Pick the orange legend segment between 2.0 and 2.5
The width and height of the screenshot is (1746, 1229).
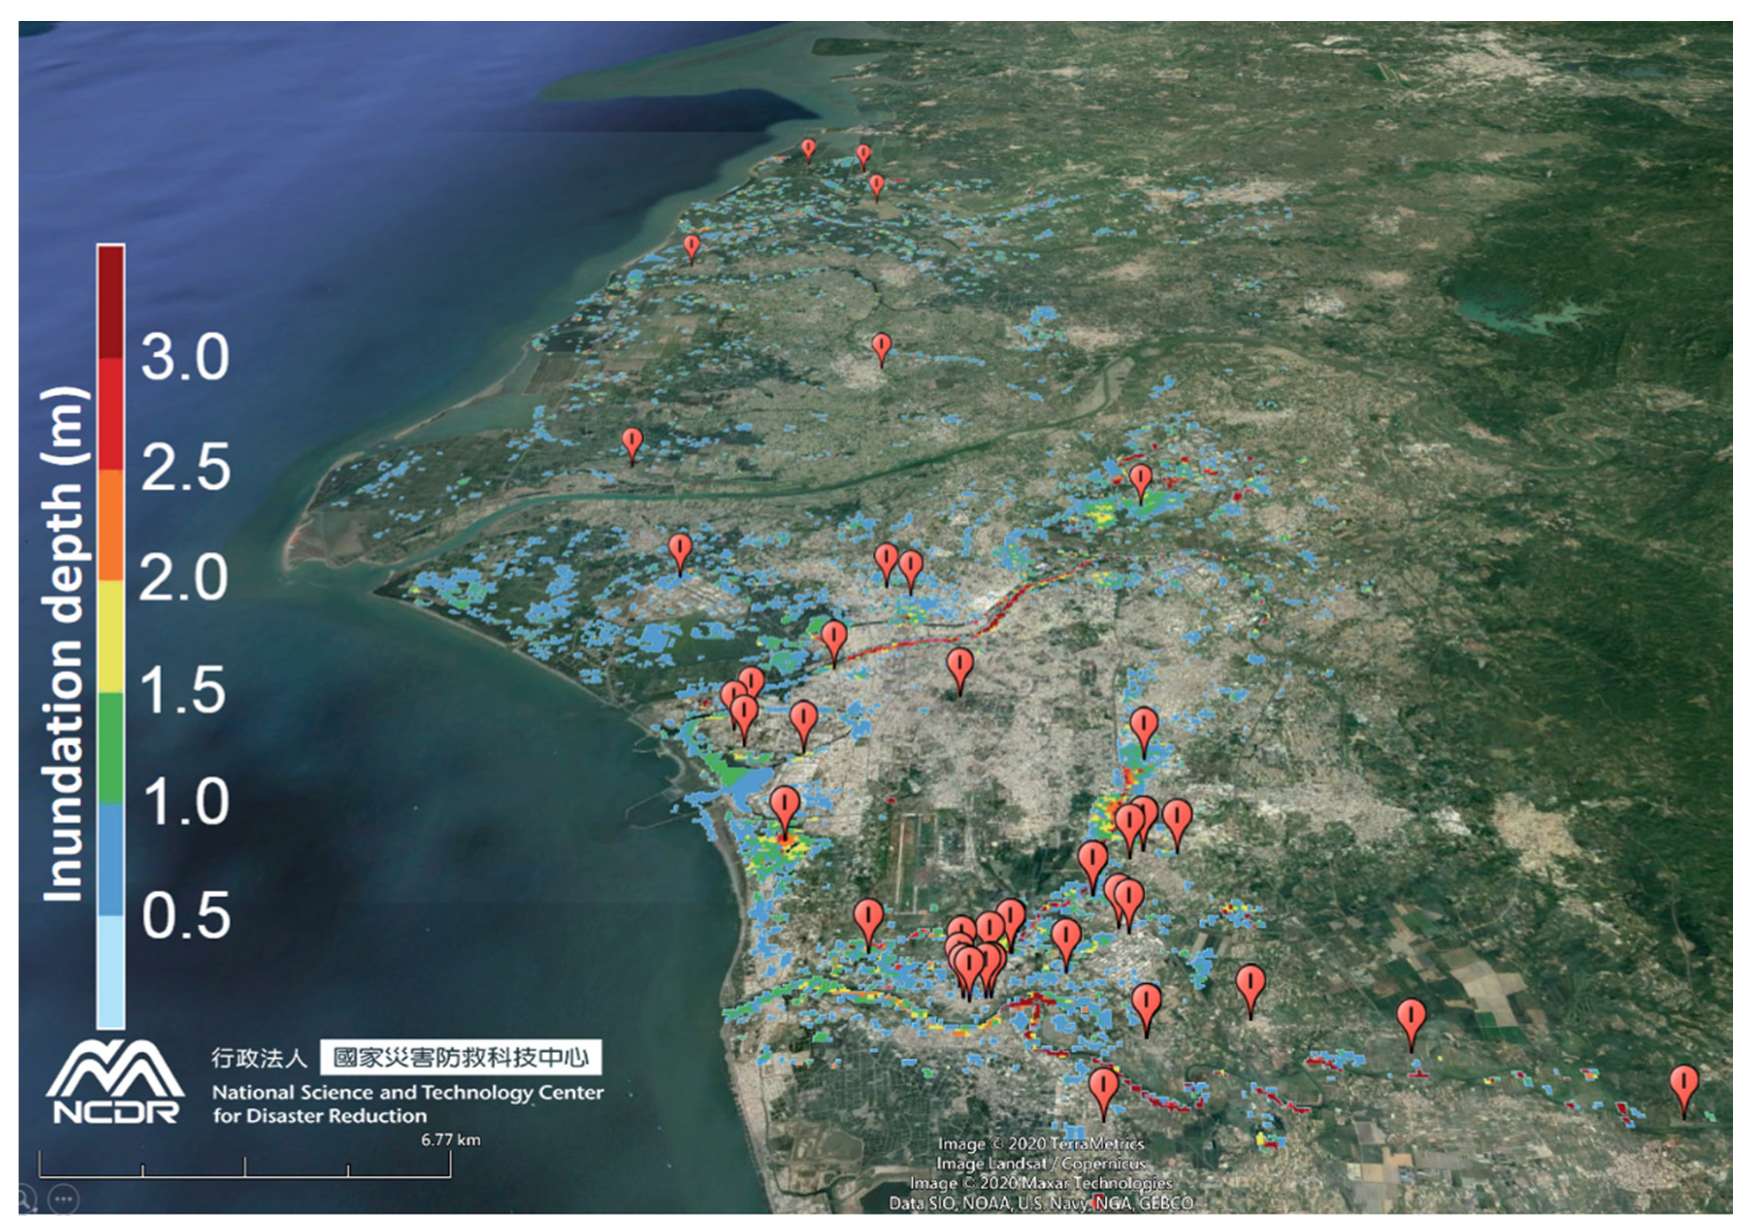point(111,526)
